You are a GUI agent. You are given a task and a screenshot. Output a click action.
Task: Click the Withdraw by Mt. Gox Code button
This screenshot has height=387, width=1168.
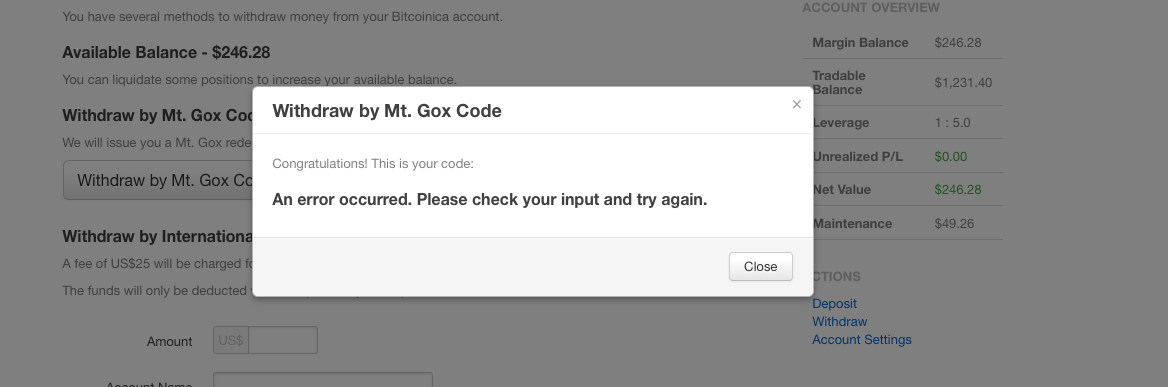click(x=158, y=180)
